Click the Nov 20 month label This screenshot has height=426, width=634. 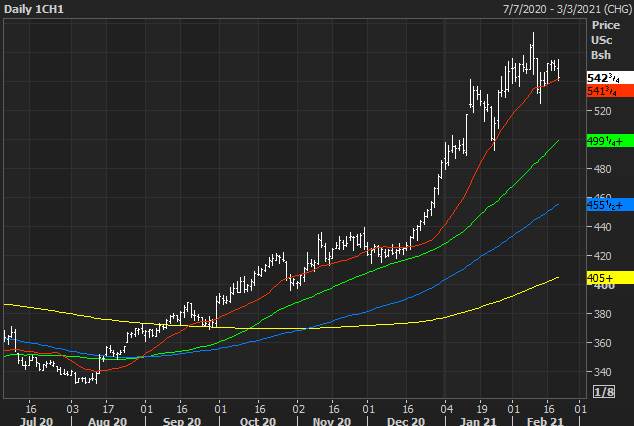click(332, 421)
